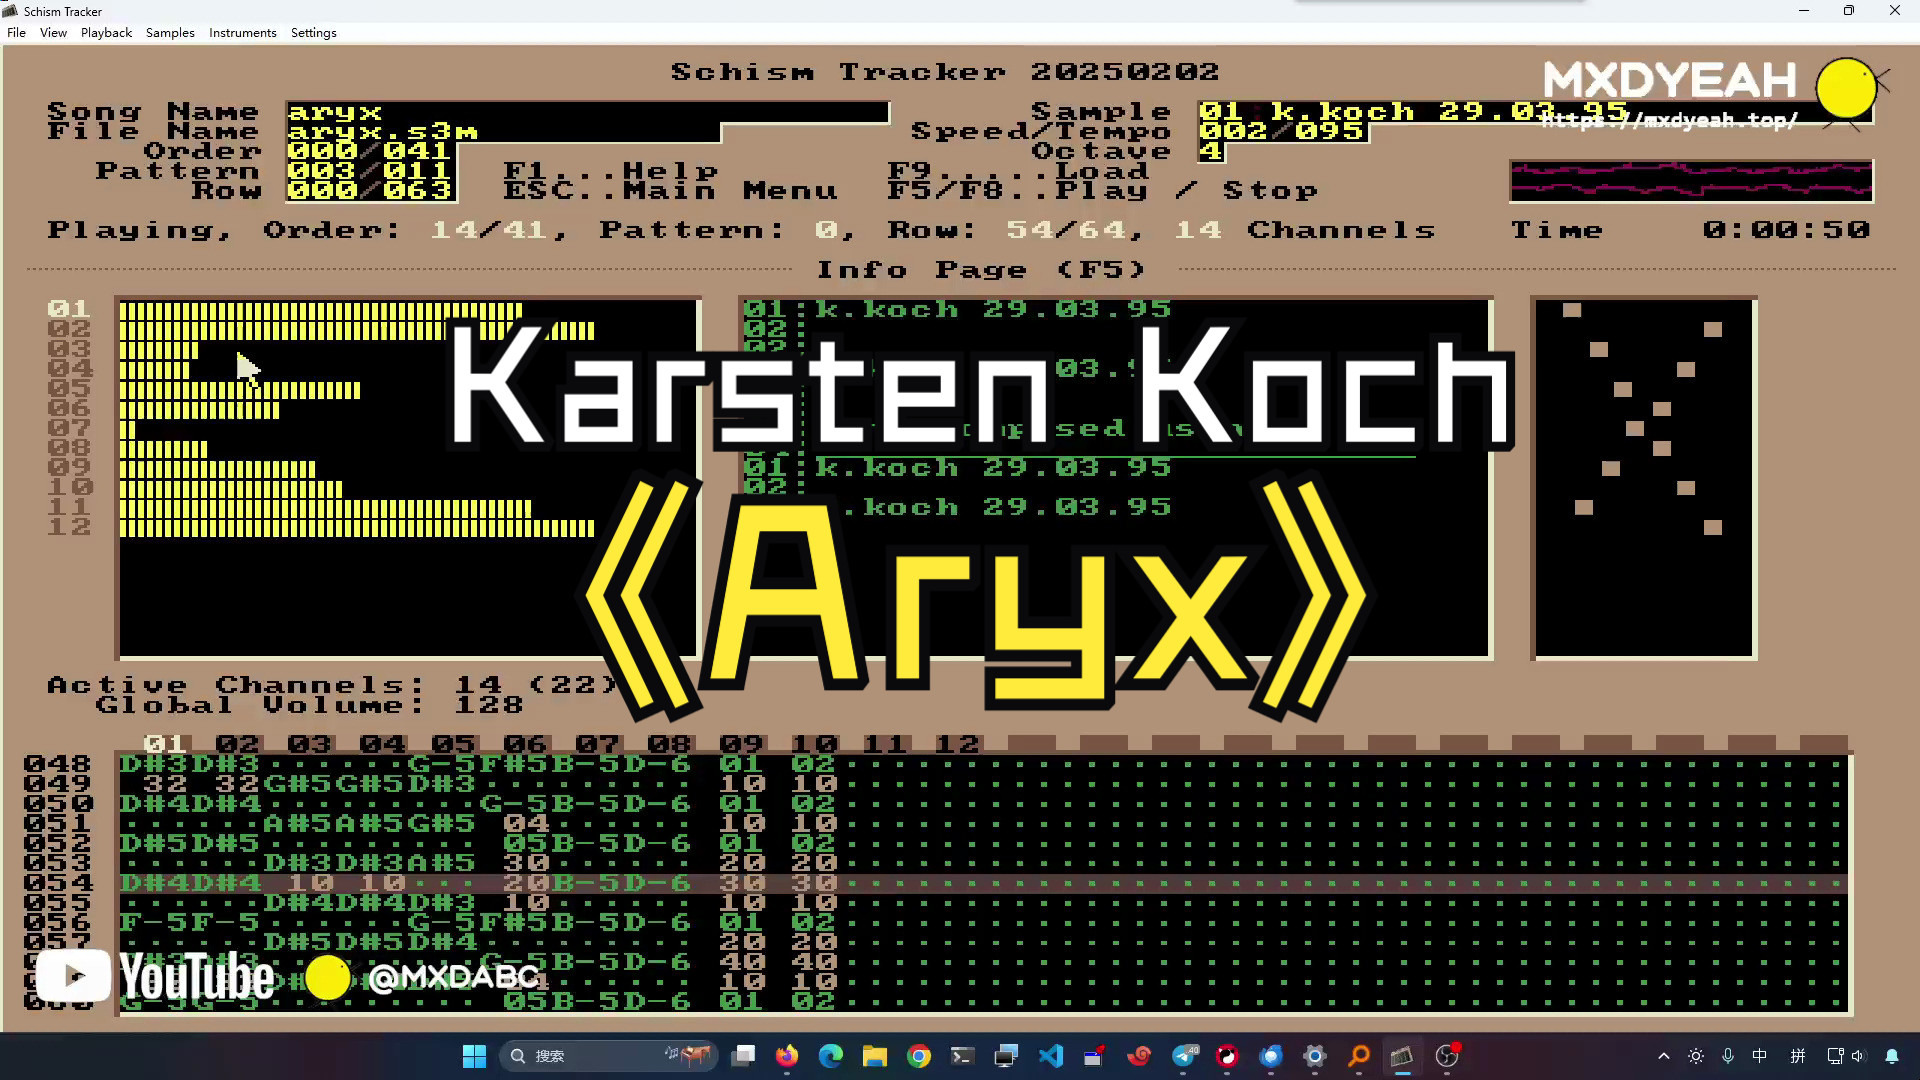Expand hidden system tray icons chevron
Image resolution: width=1920 pixels, height=1080 pixels.
pyautogui.click(x=1663, y=1056)
